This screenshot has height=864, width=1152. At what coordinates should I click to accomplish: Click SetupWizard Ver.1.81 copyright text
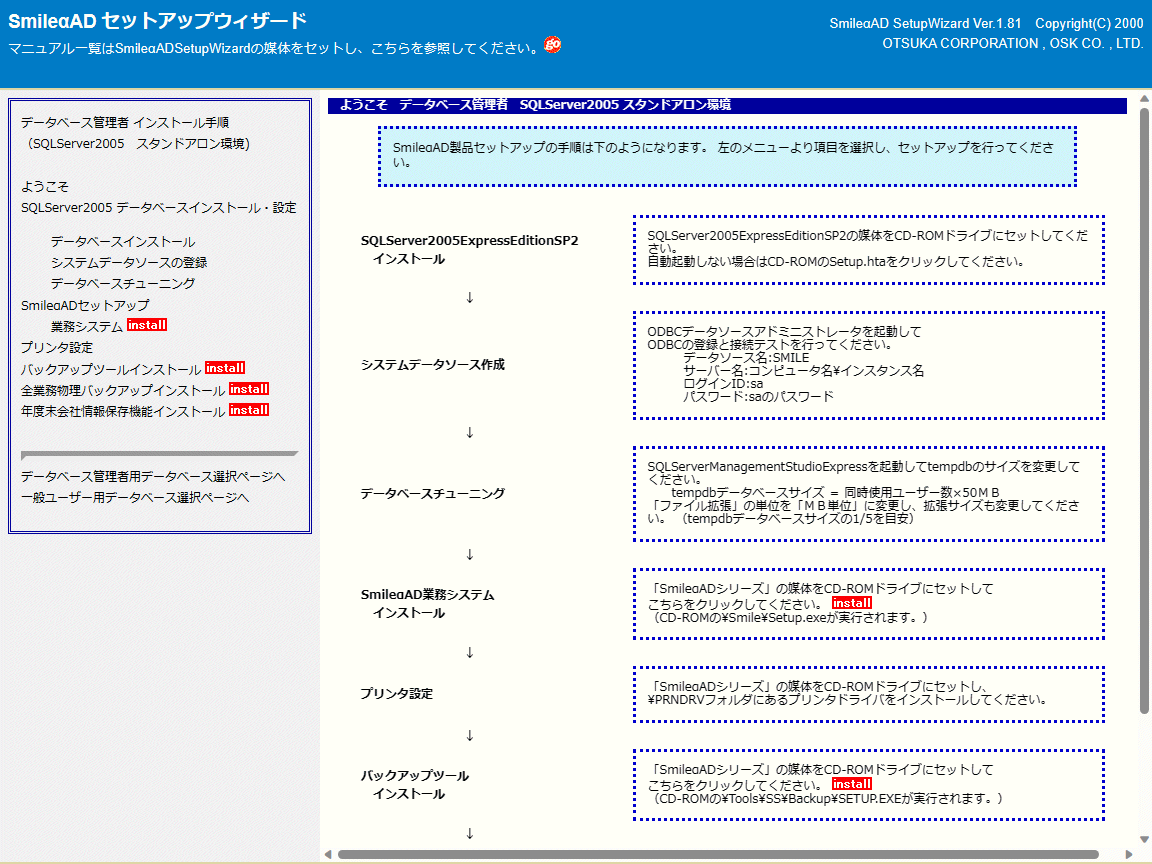[986, 33]
